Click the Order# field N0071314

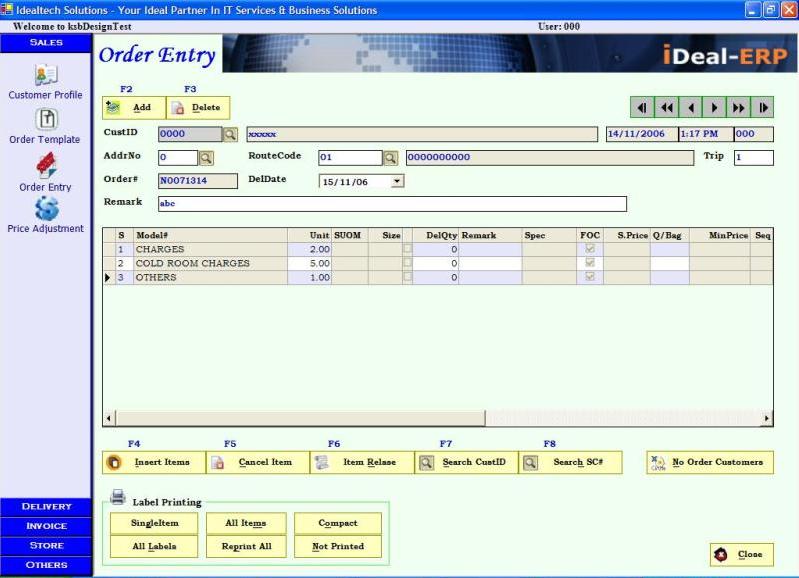[198, 180]
